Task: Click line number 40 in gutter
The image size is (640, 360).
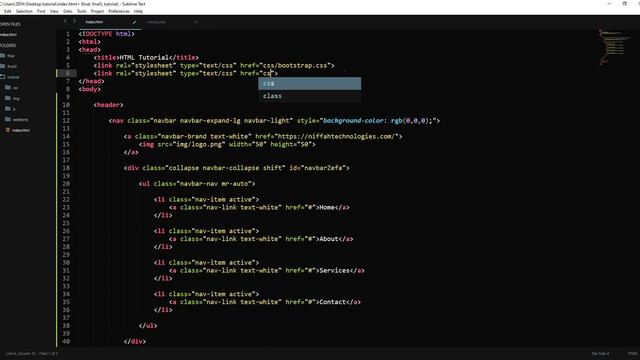Action: [66, 342]
